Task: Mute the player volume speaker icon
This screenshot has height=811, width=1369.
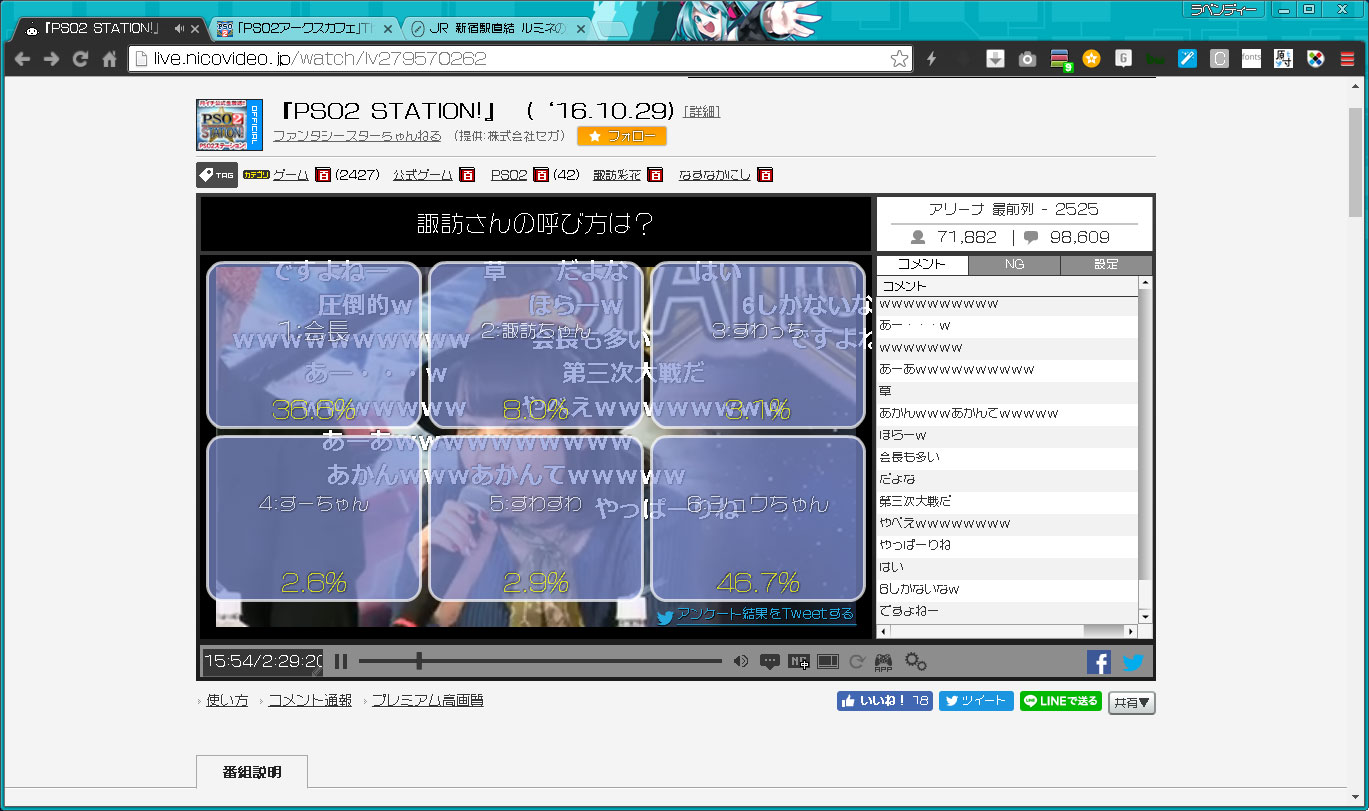Action: pos(741,661)
